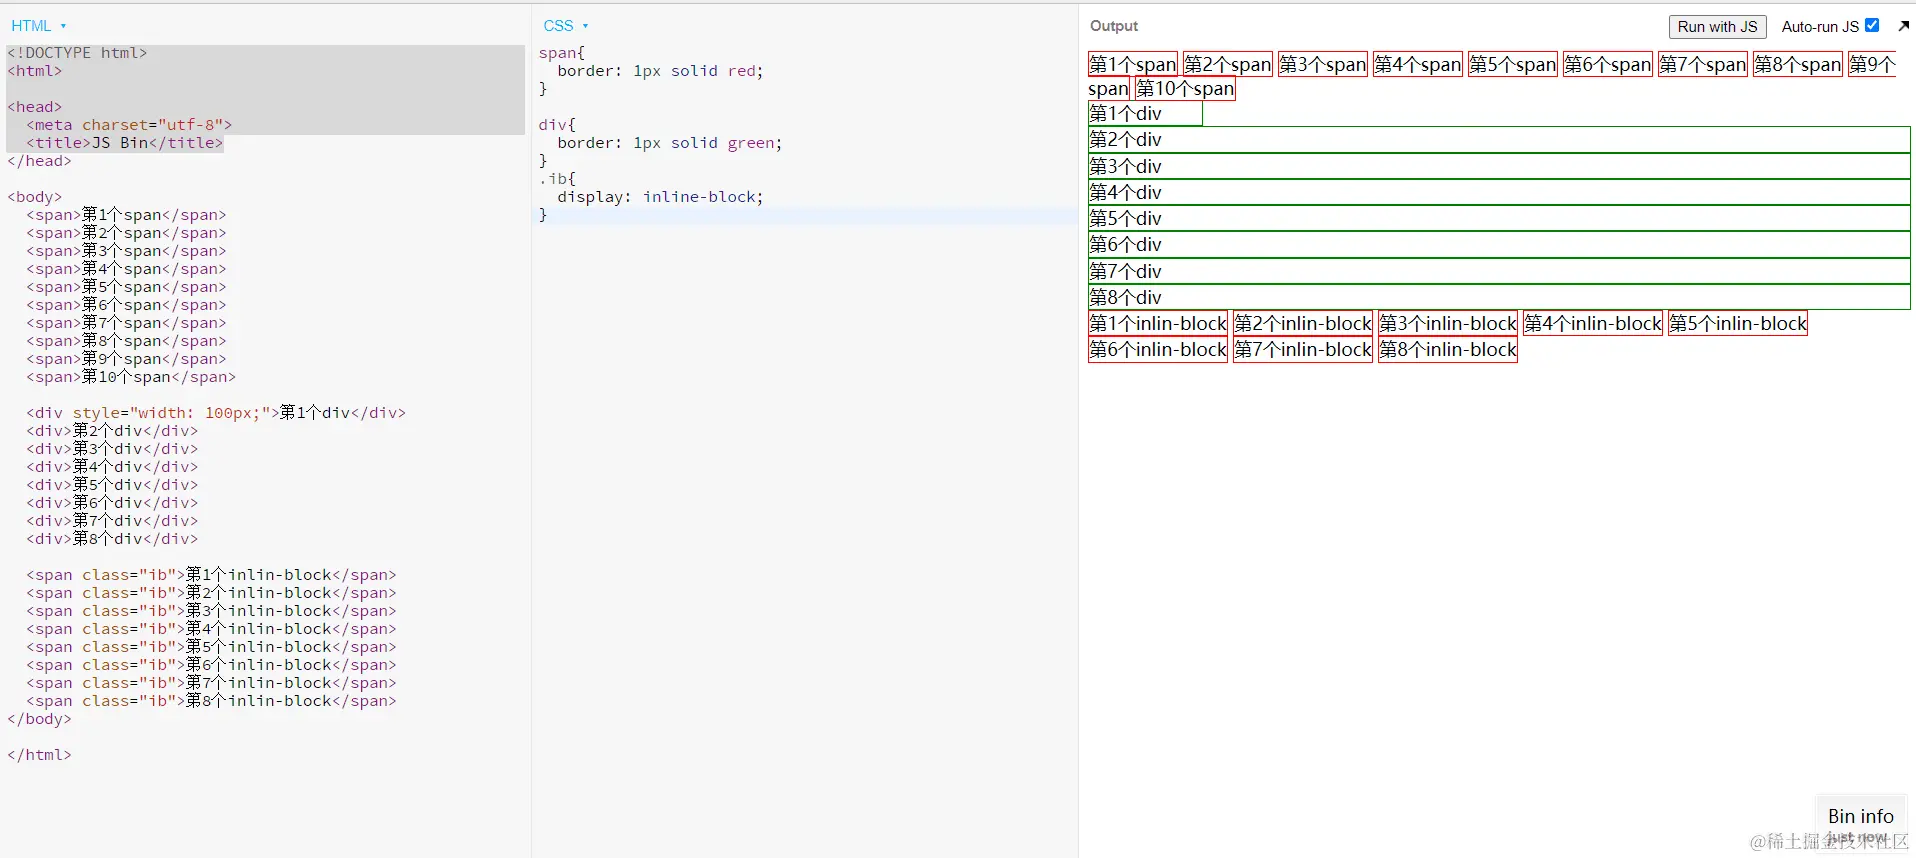Click the span{ selector line in CSS
Screen dimensions: 1916x858
tap(562, 53)
